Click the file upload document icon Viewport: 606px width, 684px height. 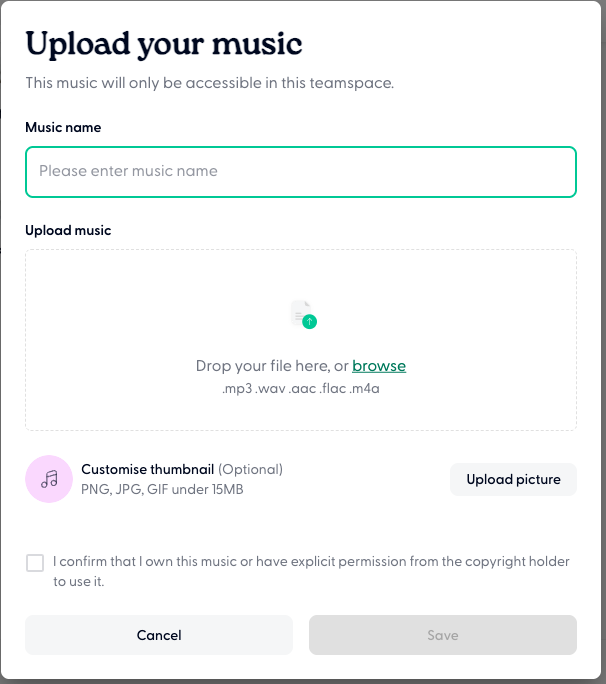[300, 311]
